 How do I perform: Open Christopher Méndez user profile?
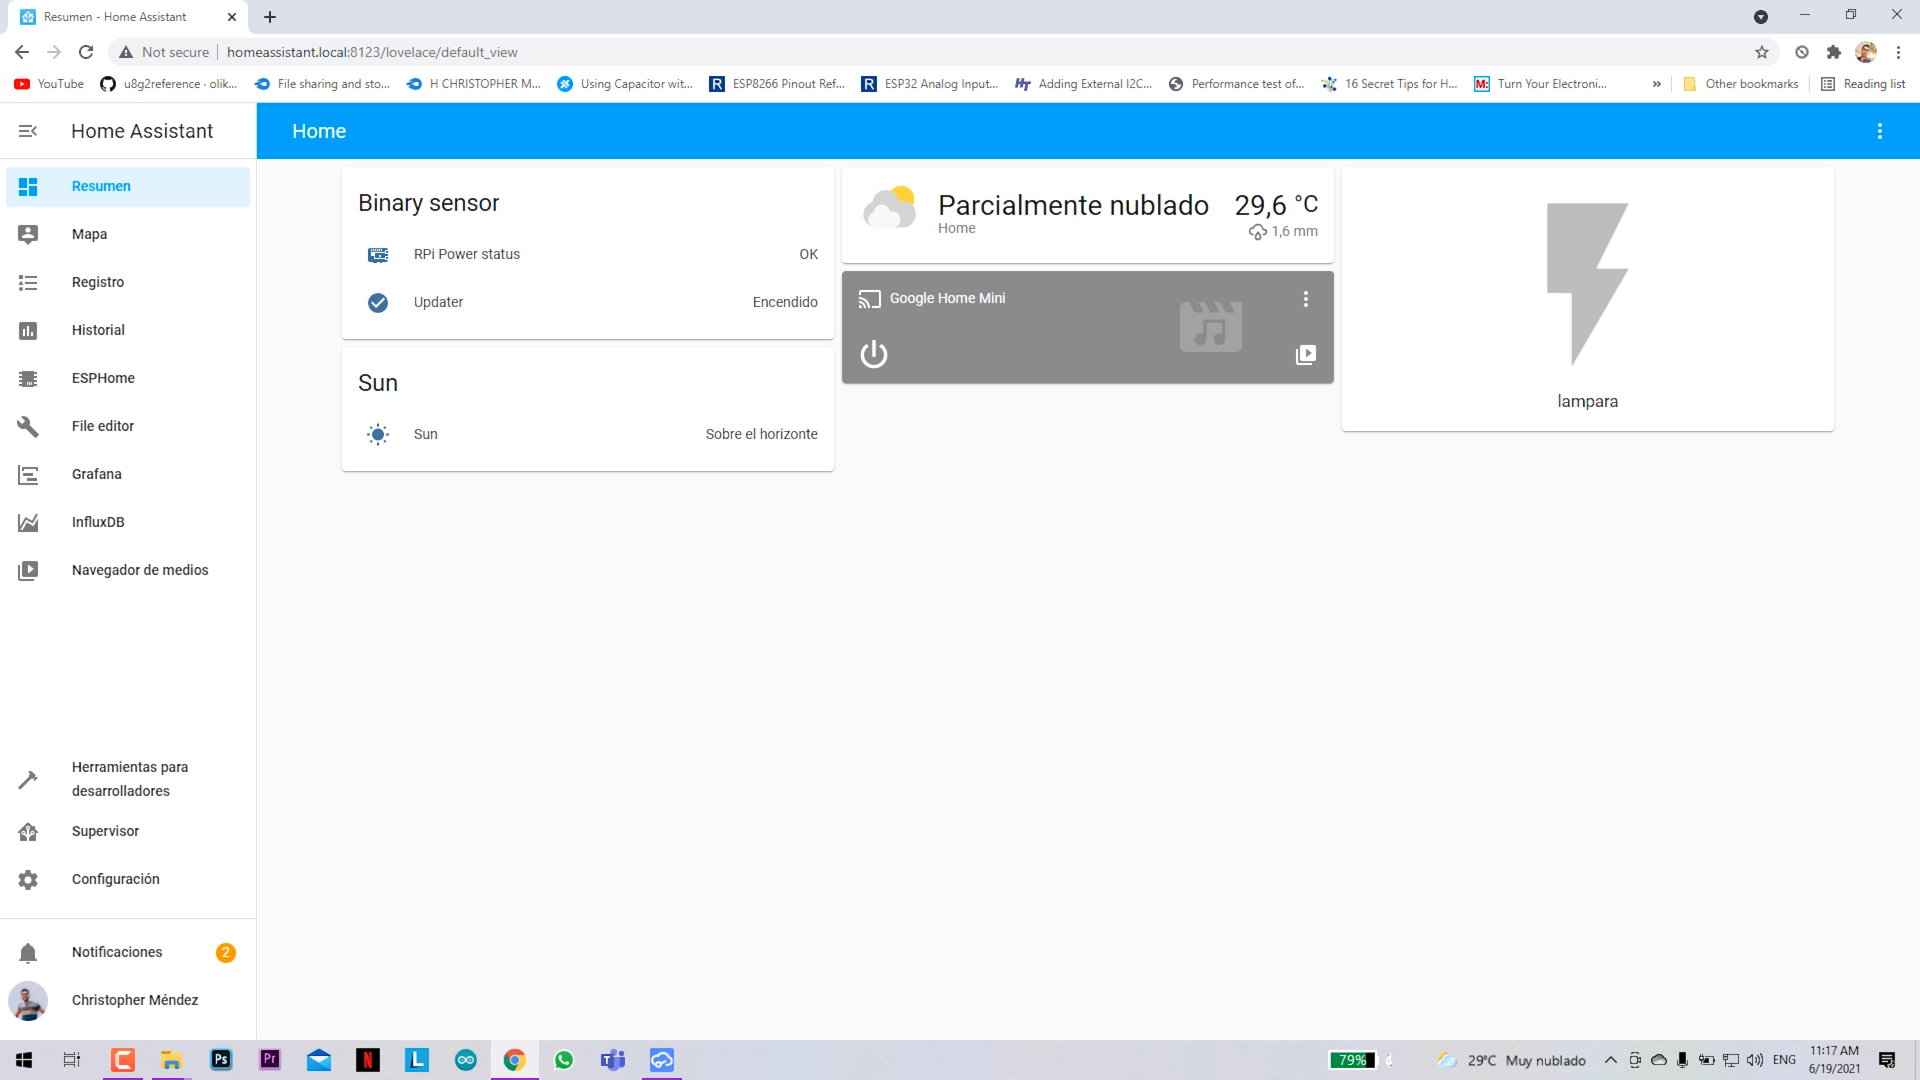134,1000
